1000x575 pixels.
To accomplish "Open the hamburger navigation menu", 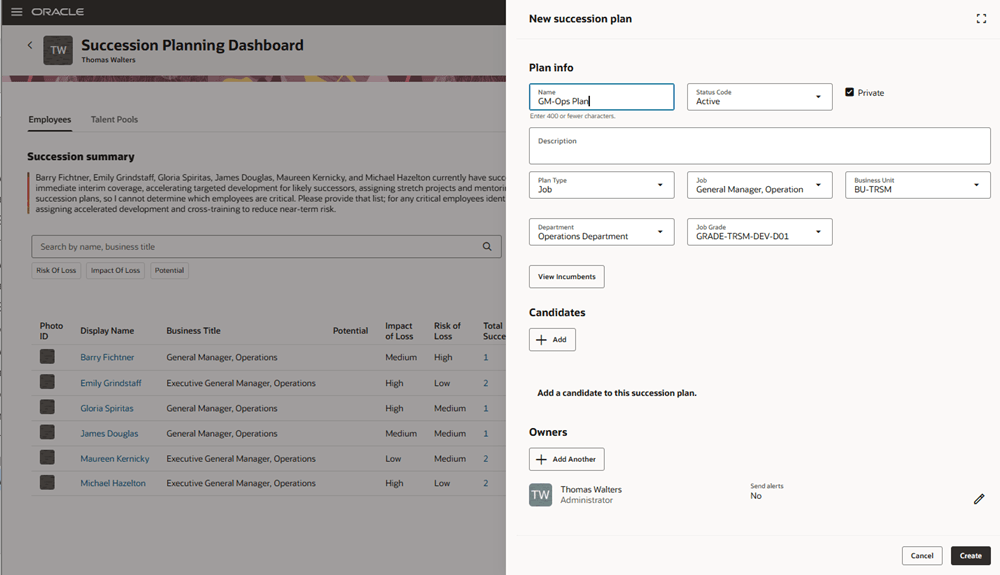I will (16, 12).
